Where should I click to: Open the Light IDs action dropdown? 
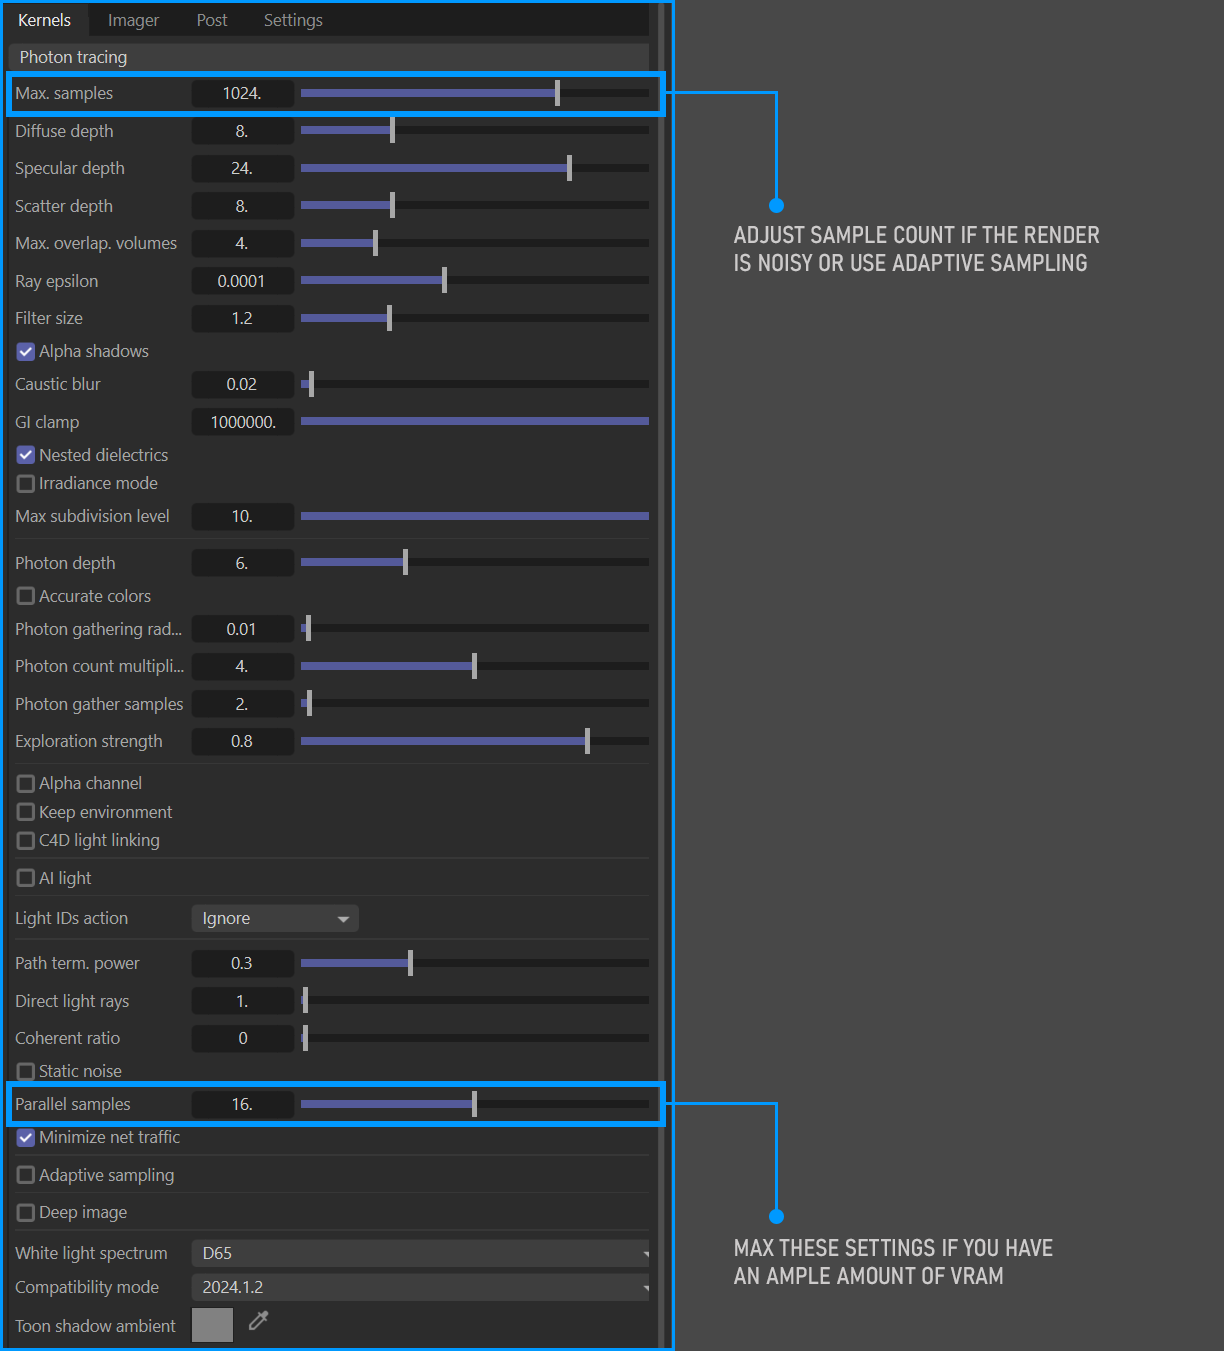[x=274, y=918]
